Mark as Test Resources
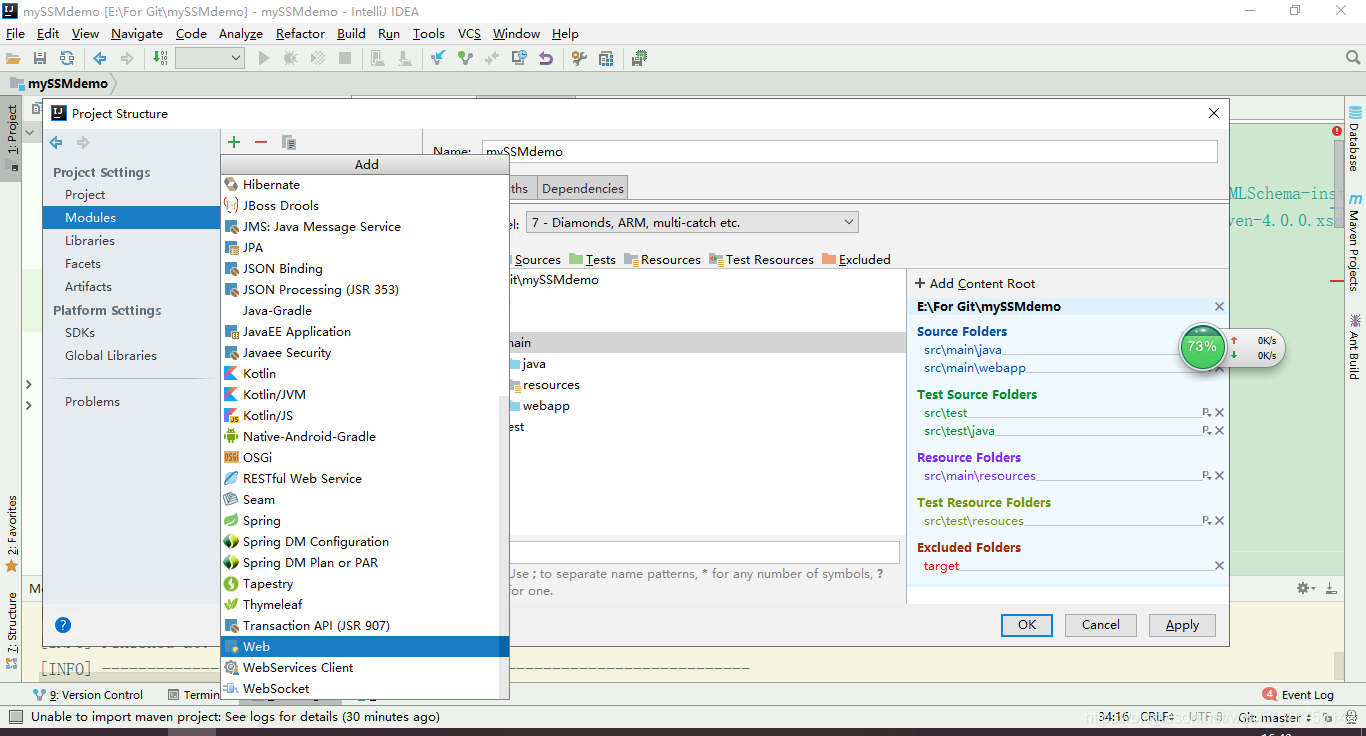Viewport: 1366px width, 736px height. tap(761, 260)
